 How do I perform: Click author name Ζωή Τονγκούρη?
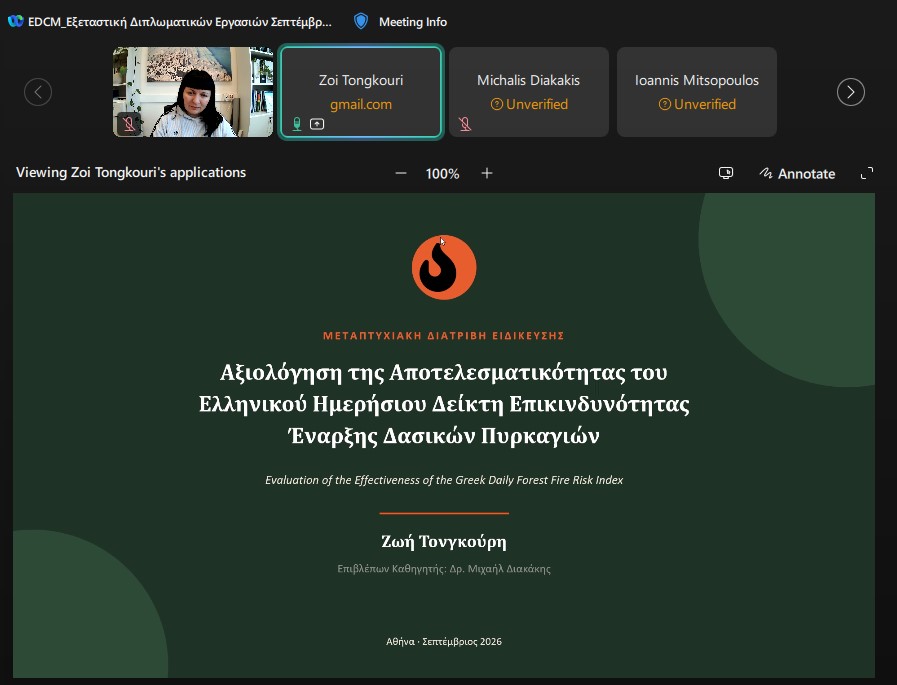click(444, 541)
